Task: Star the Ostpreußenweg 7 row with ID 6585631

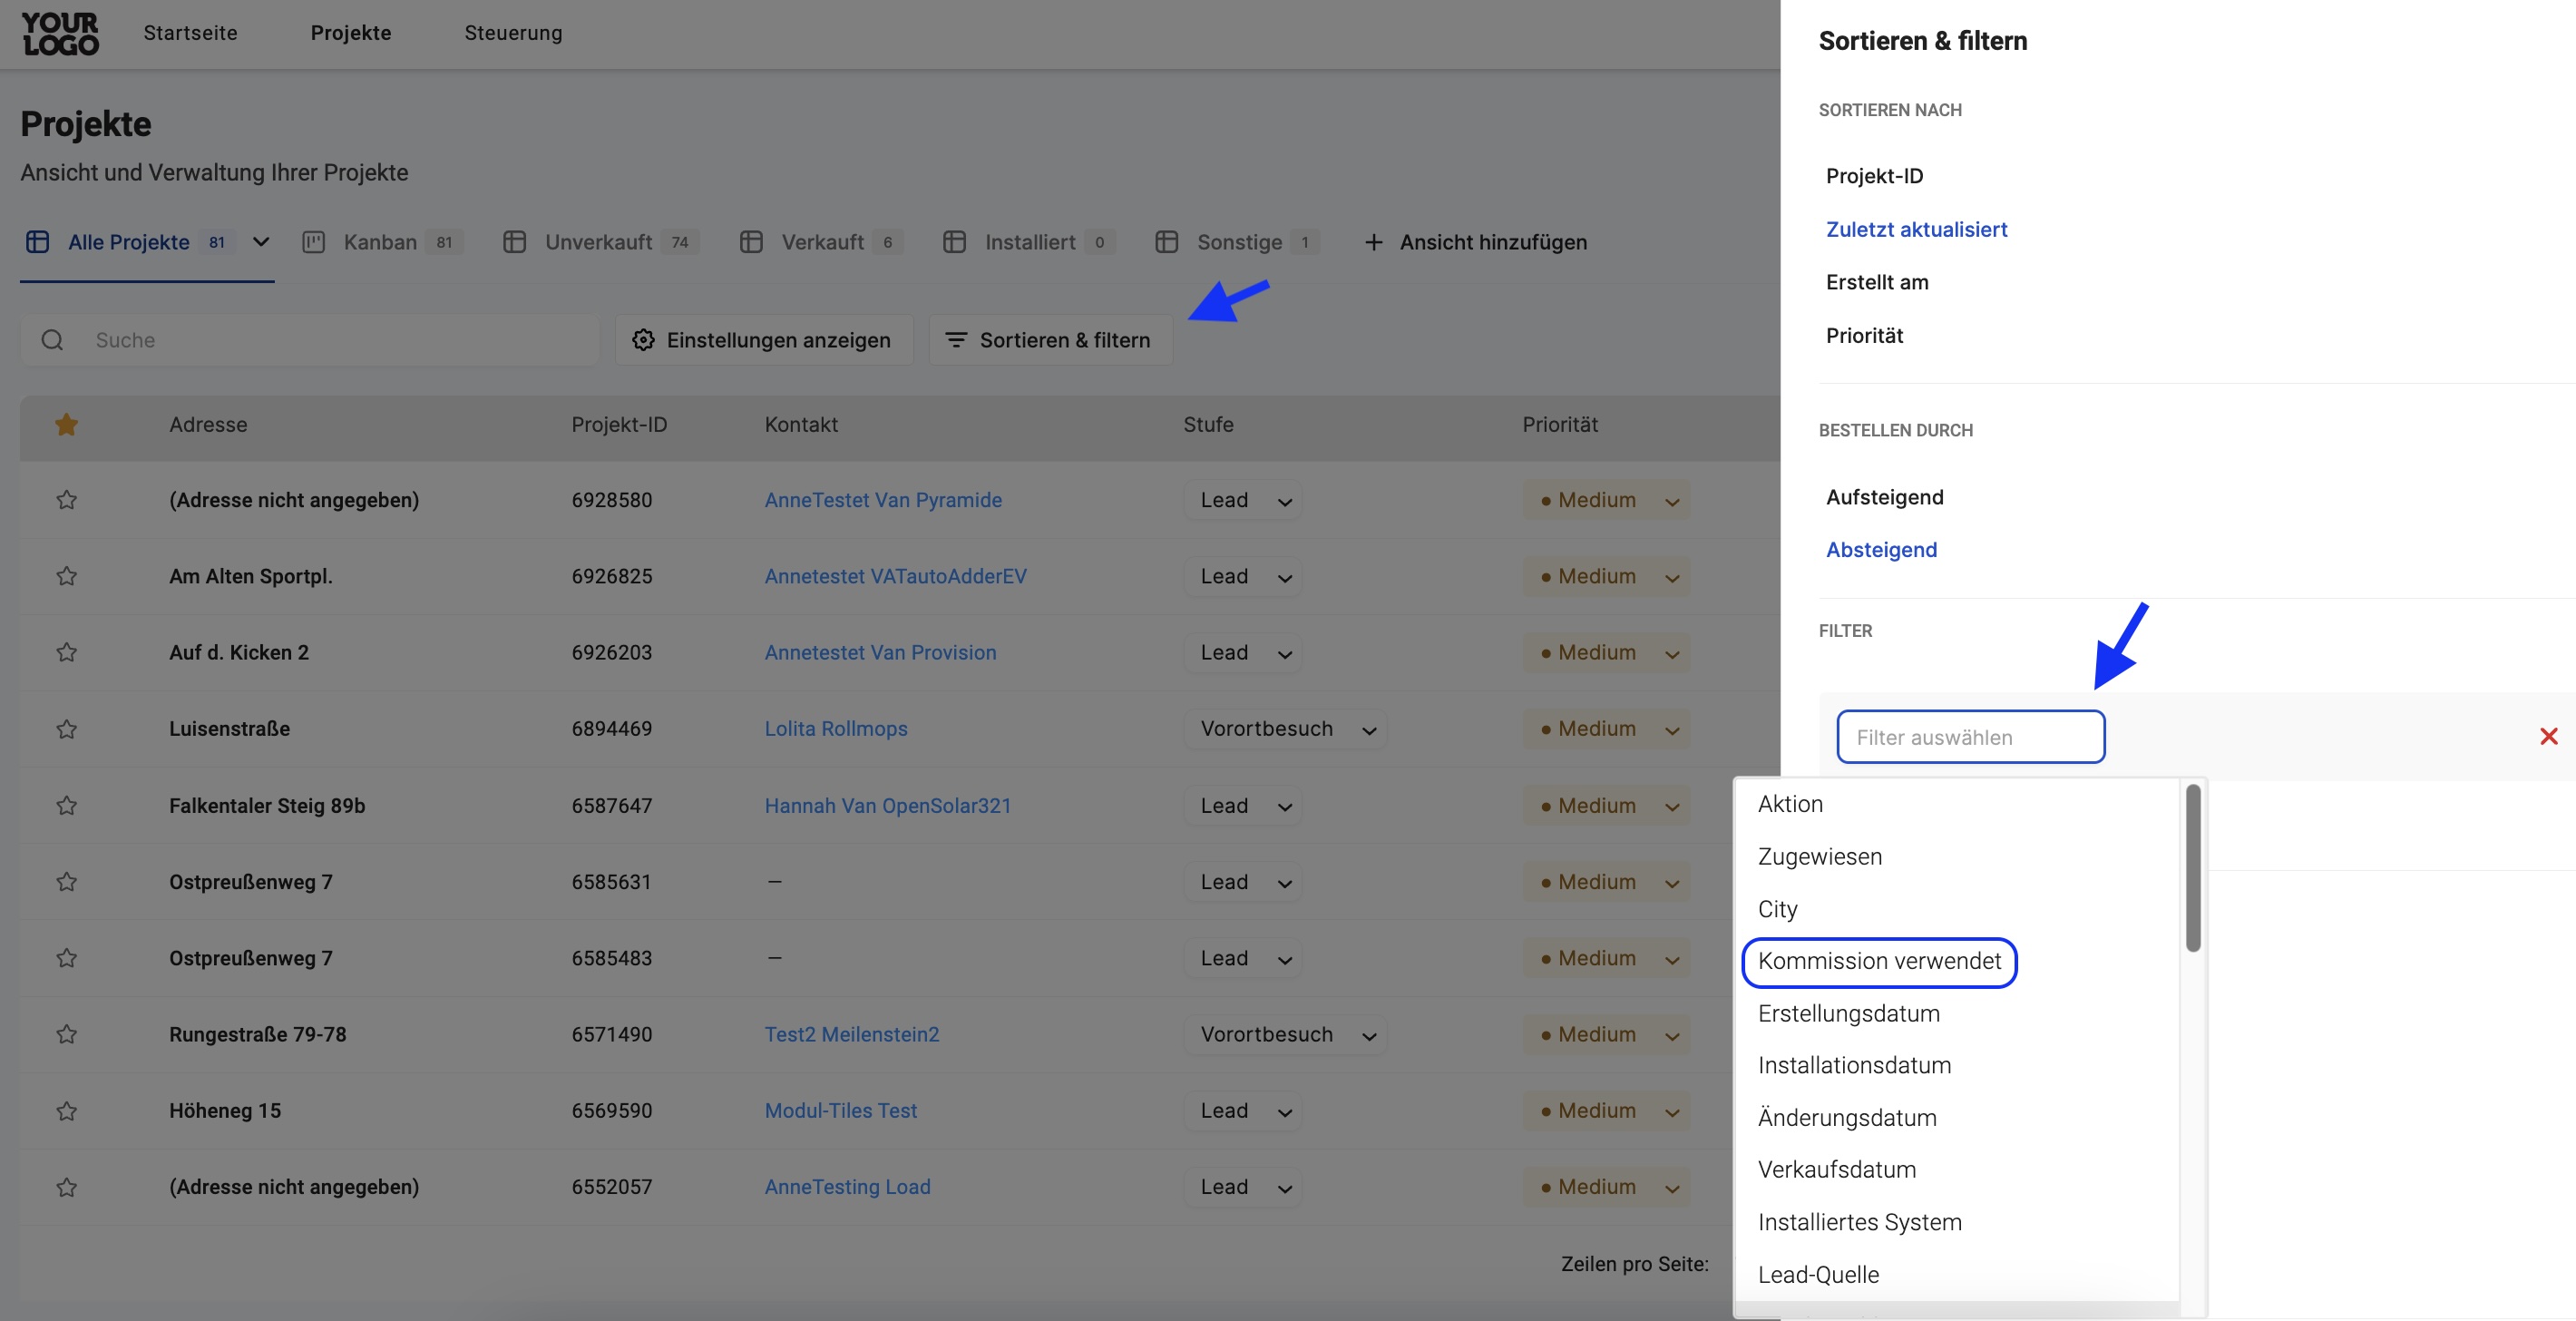Action: tap(66, 882)
